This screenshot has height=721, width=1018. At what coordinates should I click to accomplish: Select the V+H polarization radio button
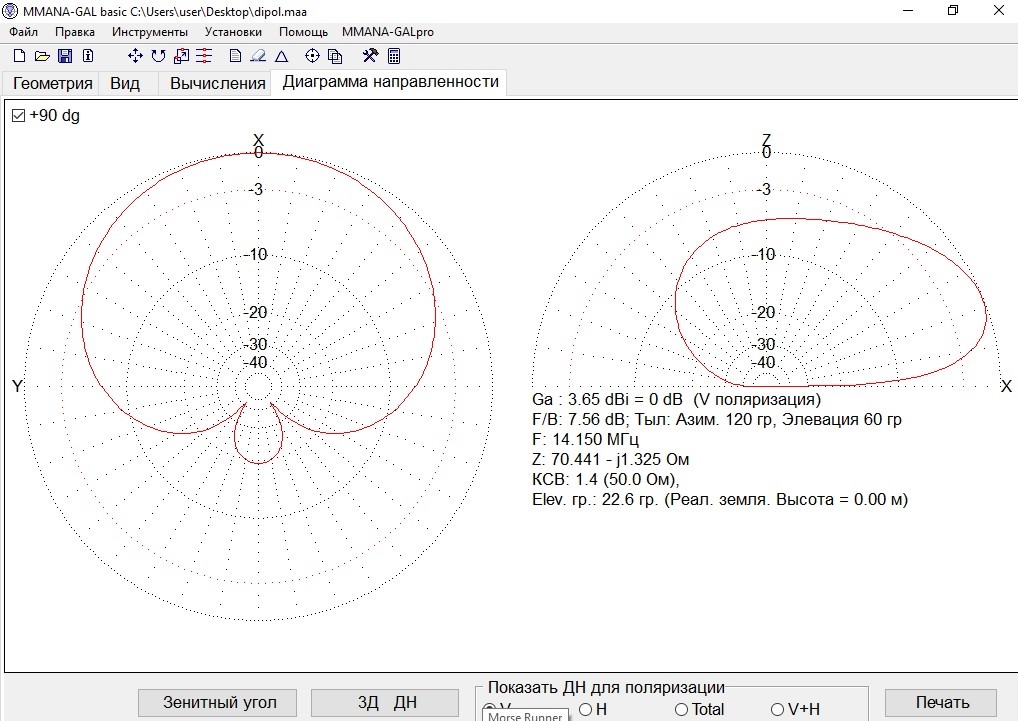click(x=777, y=709)
